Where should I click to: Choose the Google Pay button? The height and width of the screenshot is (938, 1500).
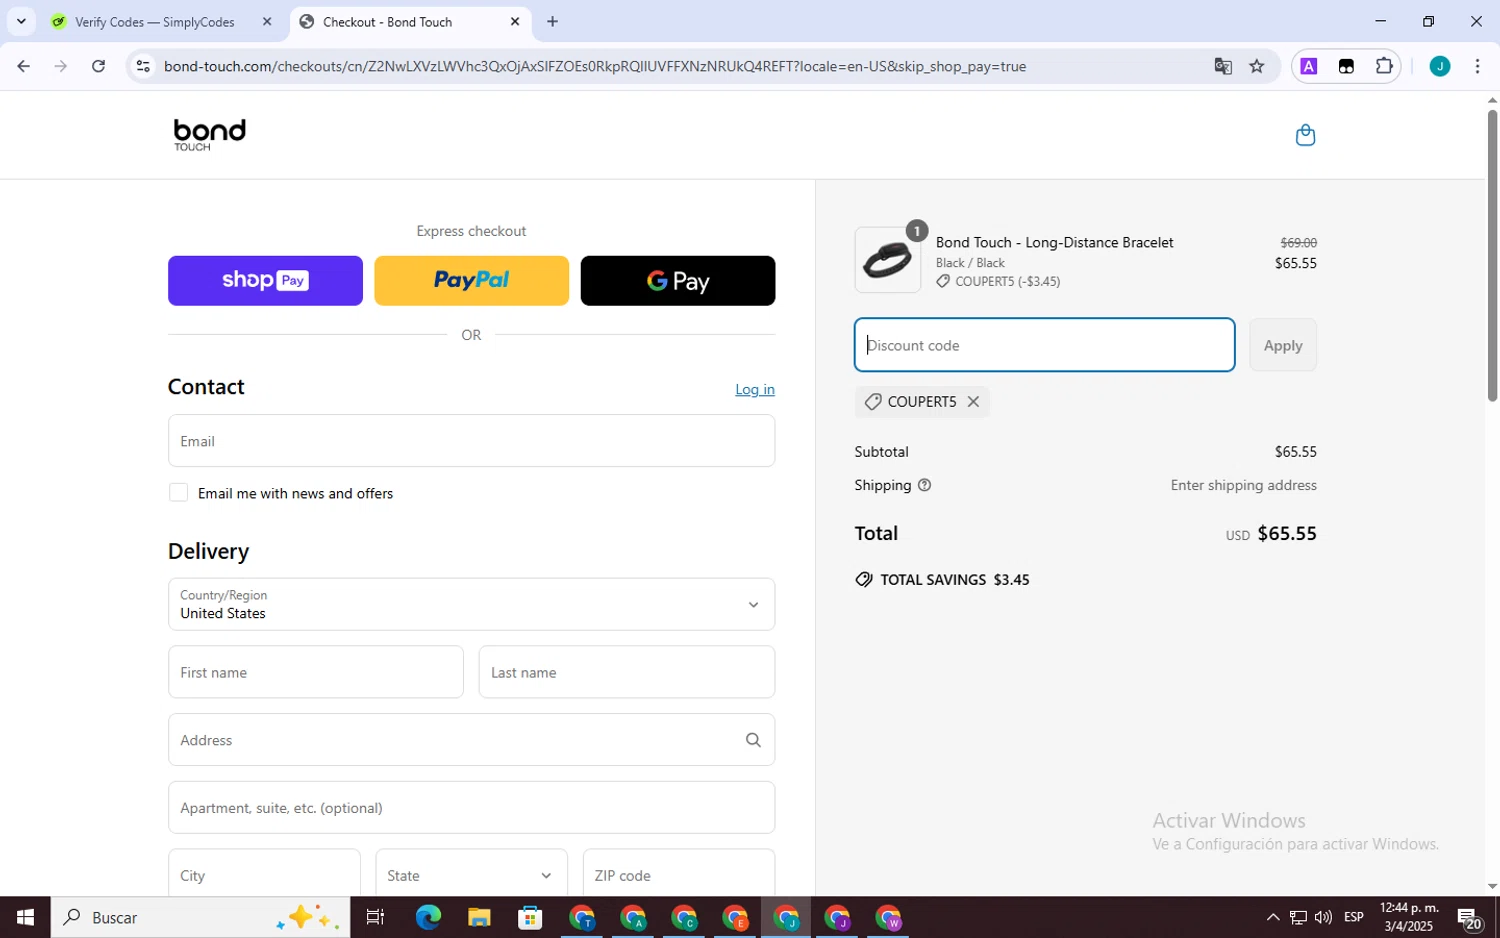point(678,281)
